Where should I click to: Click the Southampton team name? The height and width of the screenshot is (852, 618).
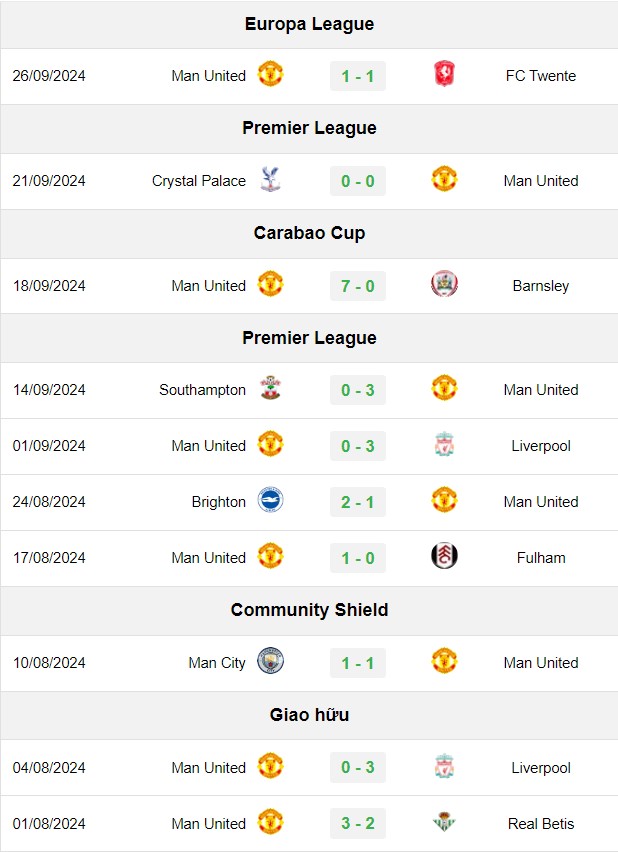(x=202, y=390)
